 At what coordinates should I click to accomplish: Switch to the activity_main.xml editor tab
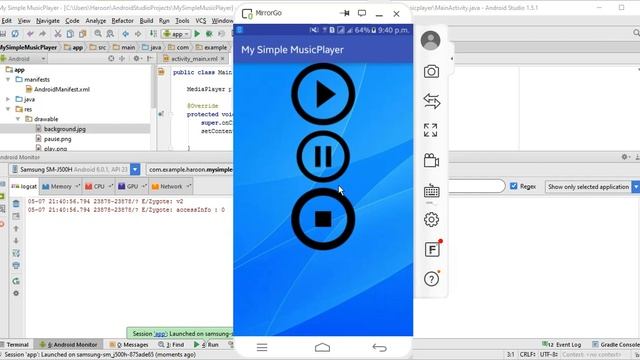point(193,59)
